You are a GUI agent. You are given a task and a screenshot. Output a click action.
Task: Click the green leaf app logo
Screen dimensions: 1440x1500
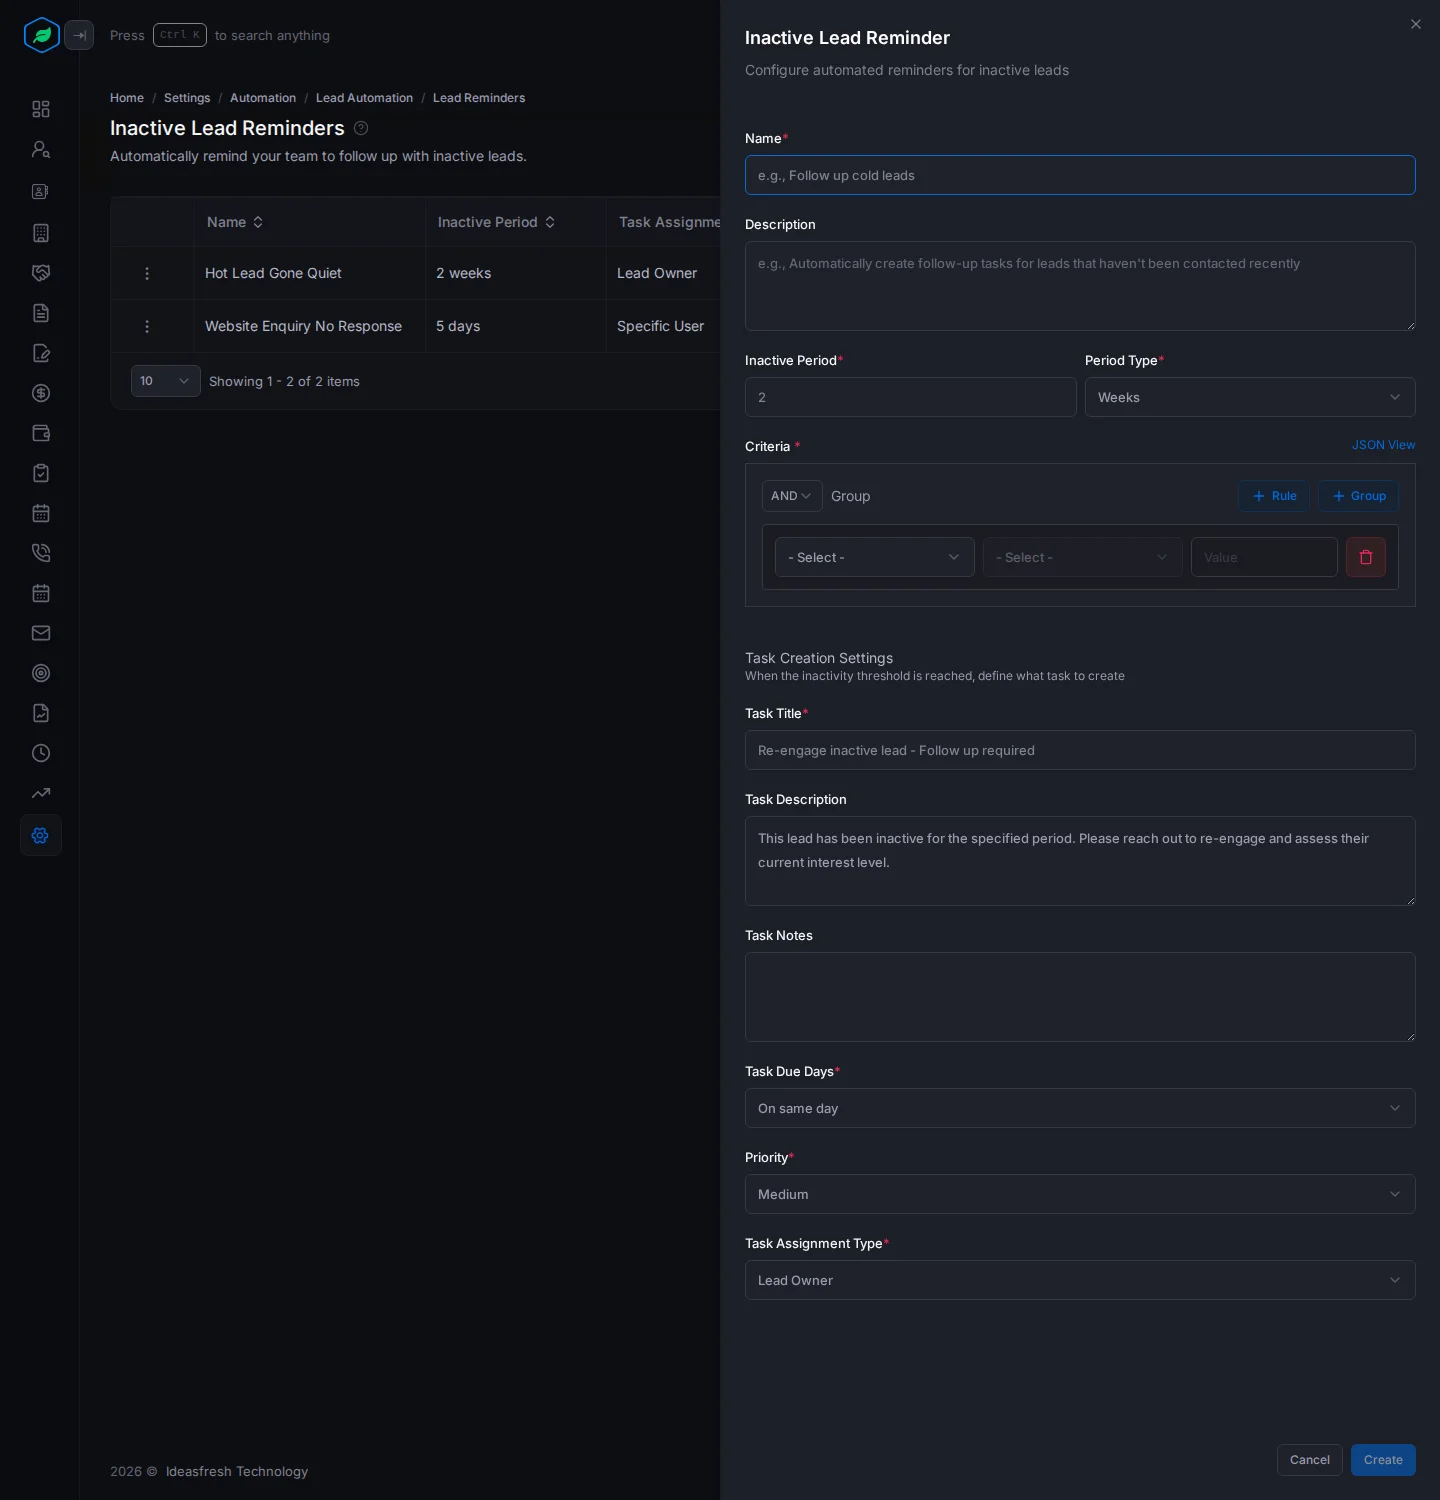[41, 35]
